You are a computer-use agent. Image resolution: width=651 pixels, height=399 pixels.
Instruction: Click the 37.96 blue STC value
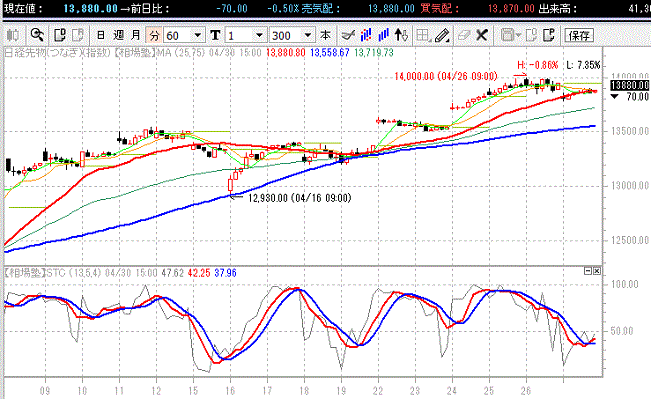pyautogui.click(x=225, y=273)
